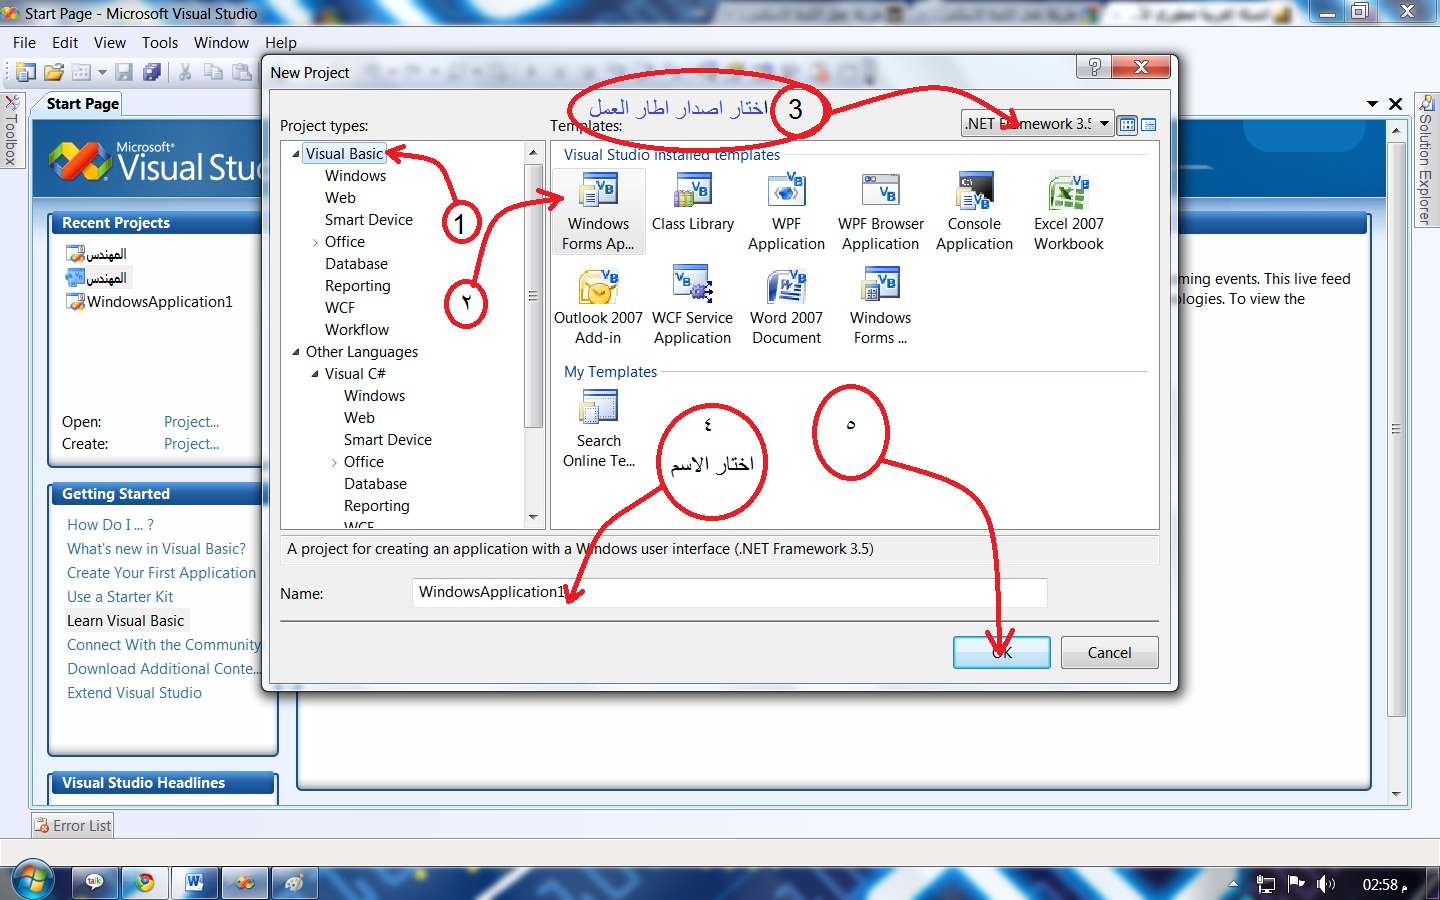Click the Save toolbar icon
The image size is (1440, 900).
pyautogui.click(x=124, y=72)
